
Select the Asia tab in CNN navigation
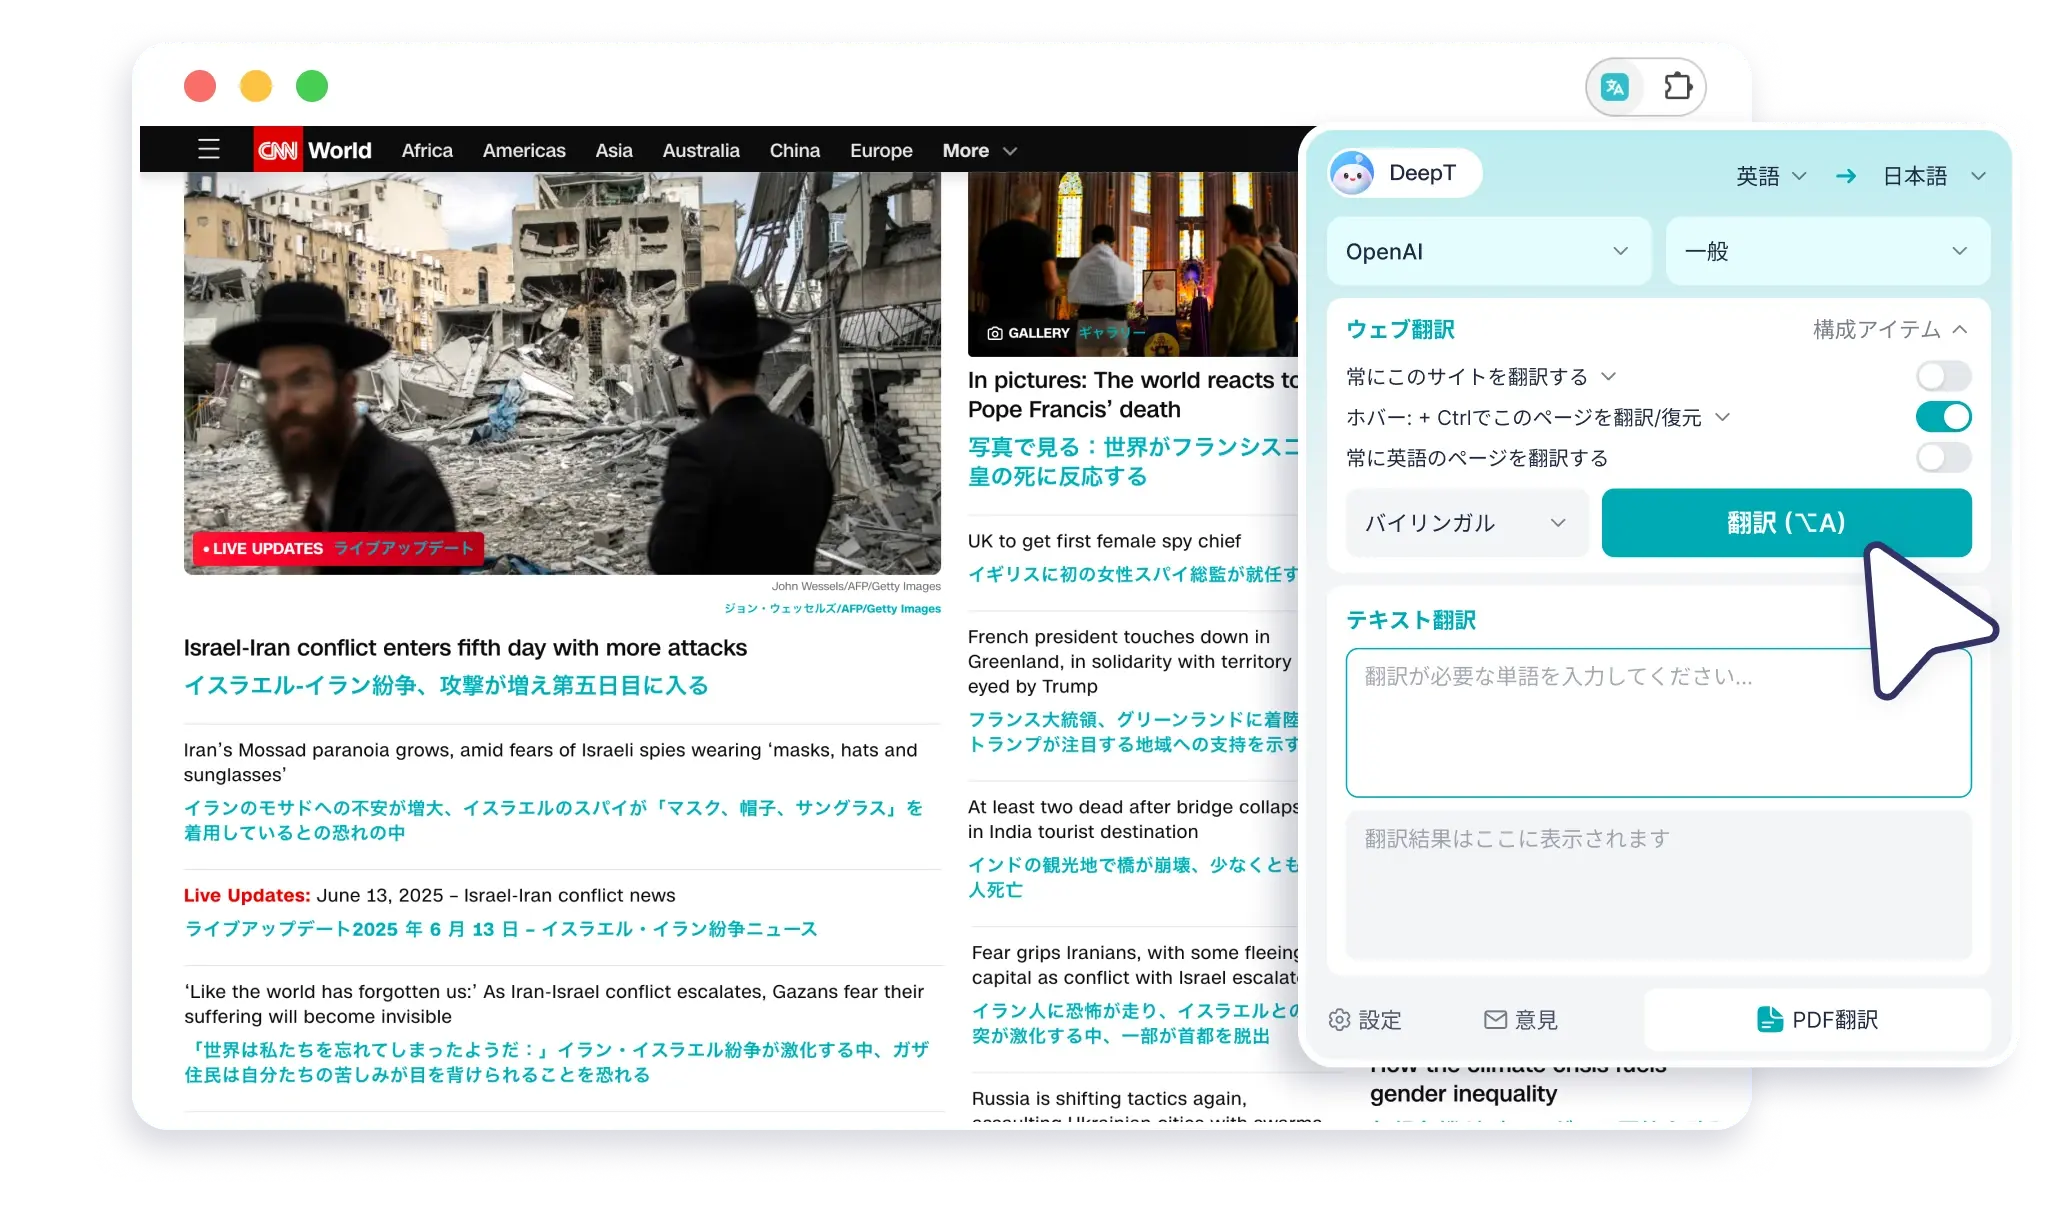click(613, 150)
